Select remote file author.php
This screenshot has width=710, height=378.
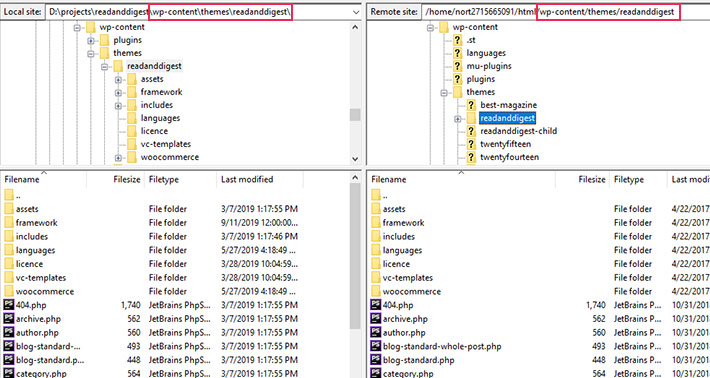point(404,333)
